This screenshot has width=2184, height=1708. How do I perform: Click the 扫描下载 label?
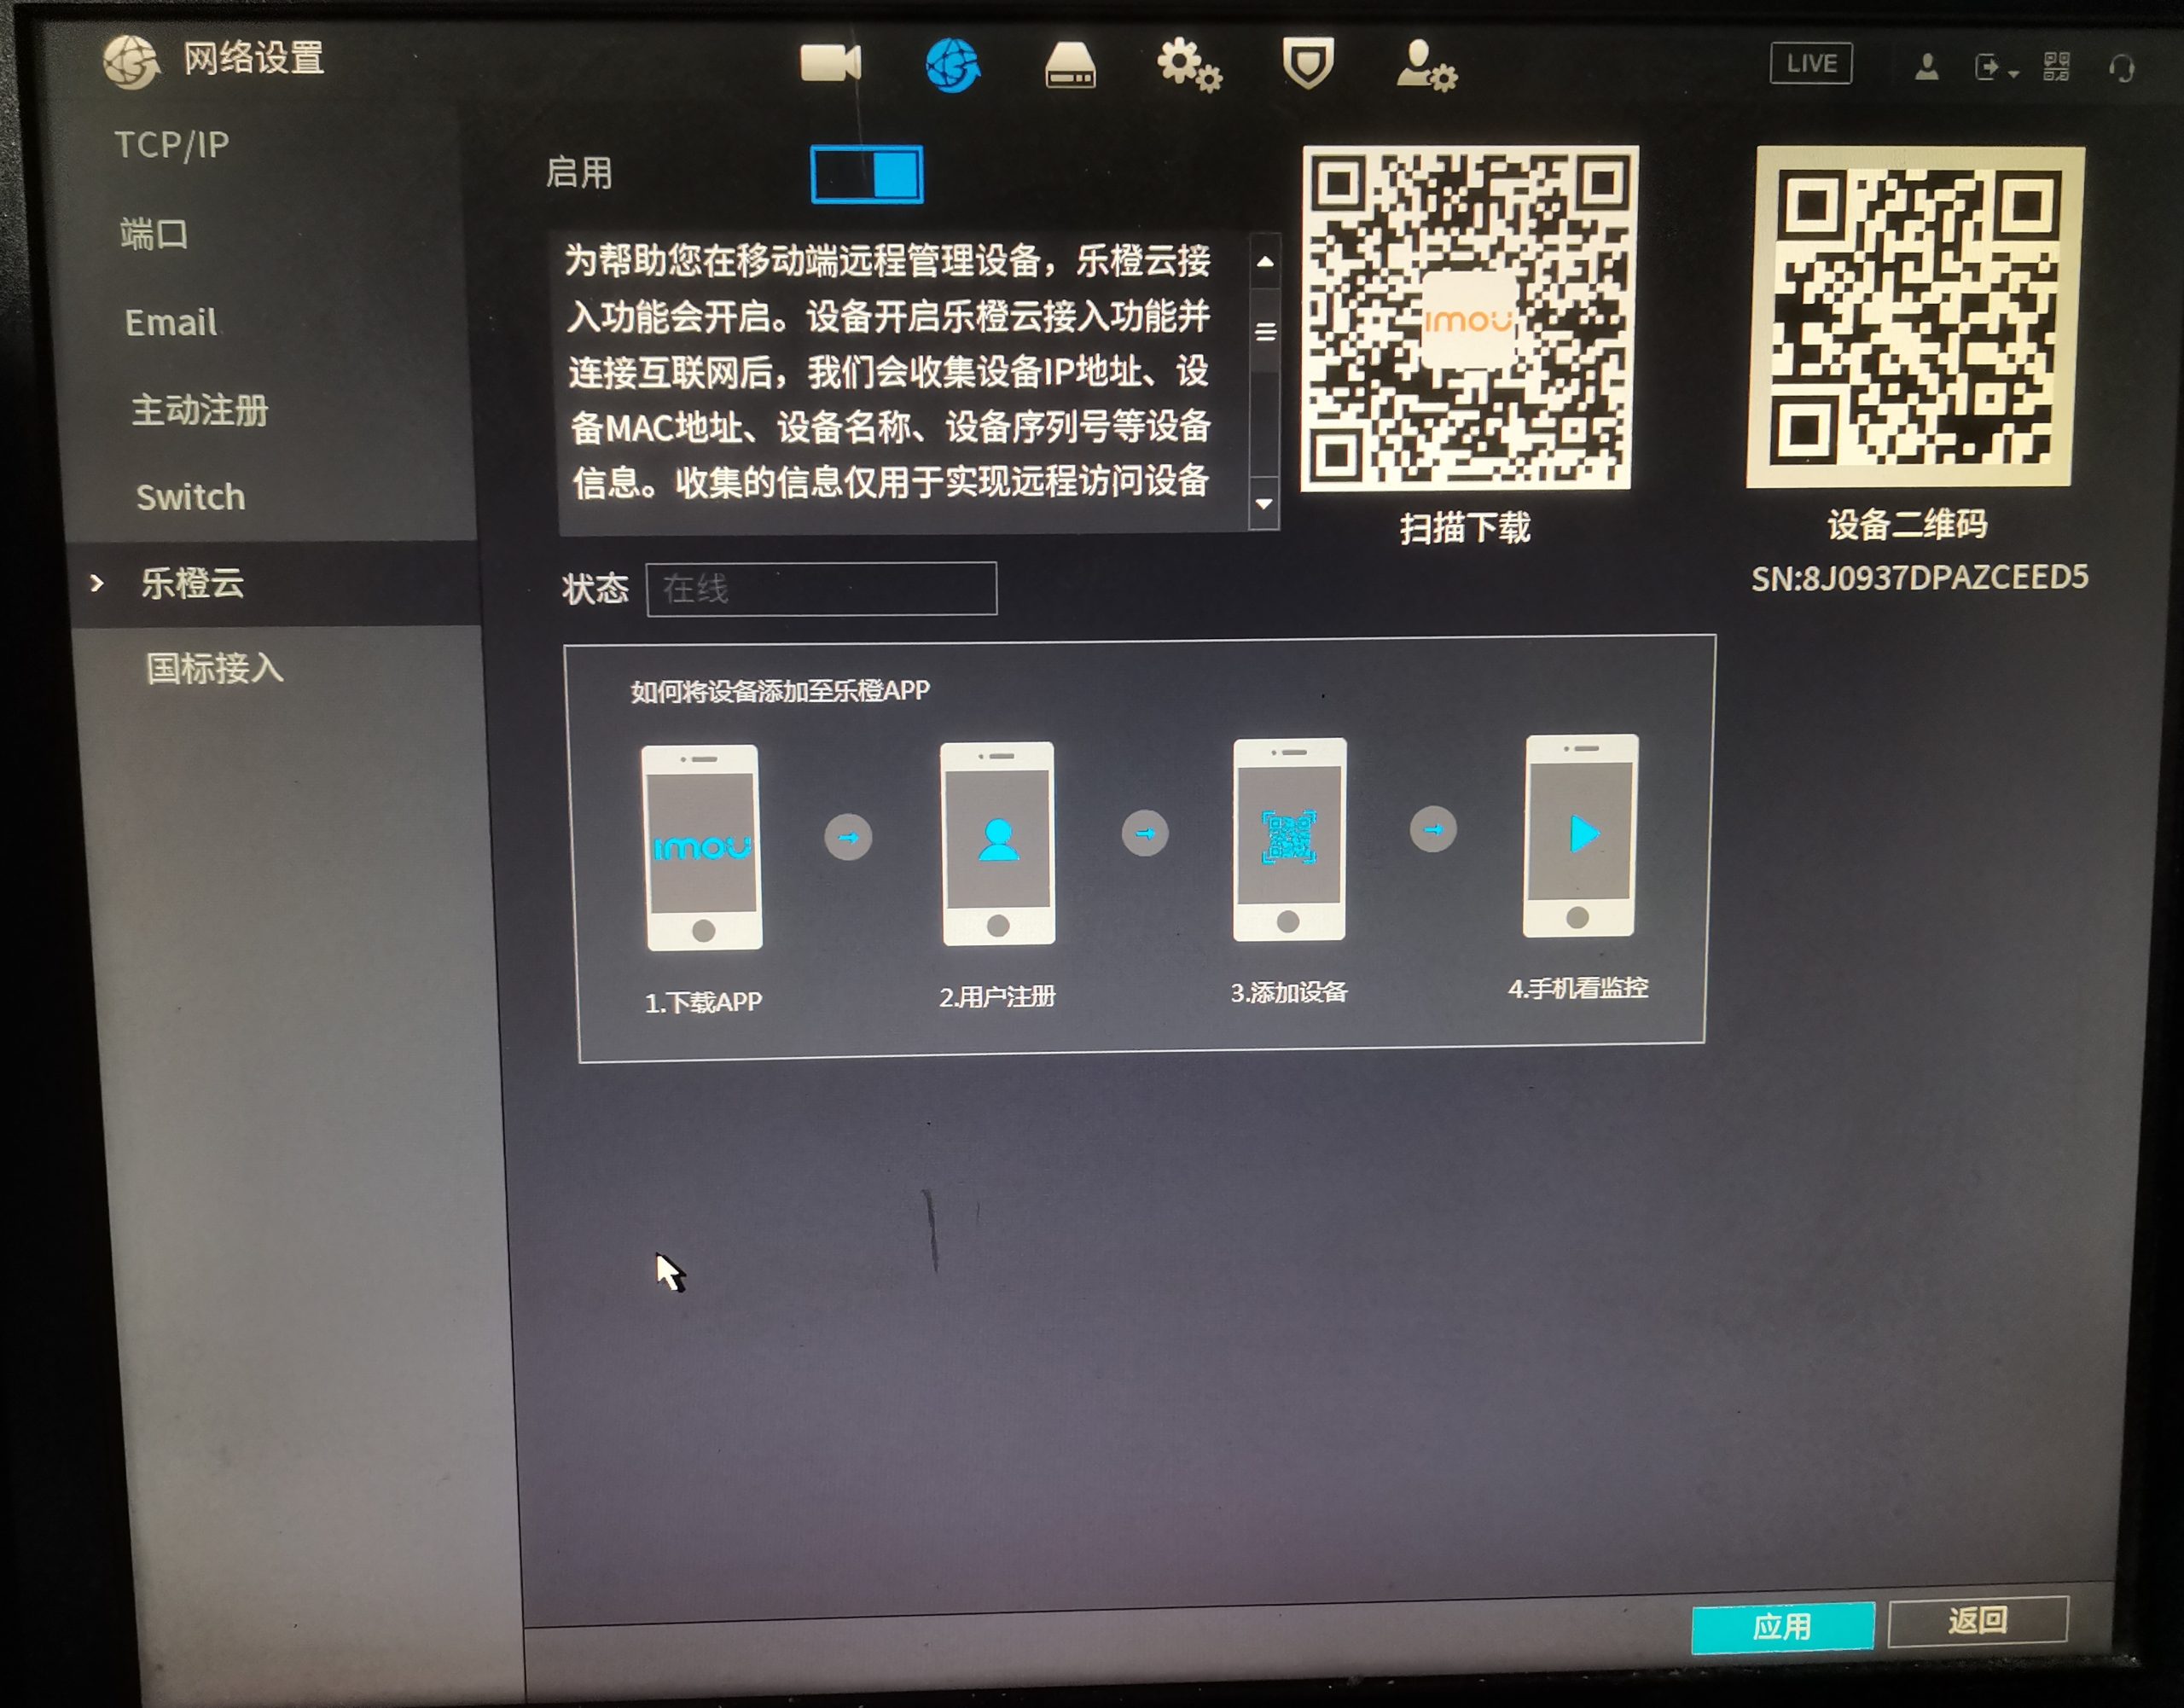(1465, 528)
